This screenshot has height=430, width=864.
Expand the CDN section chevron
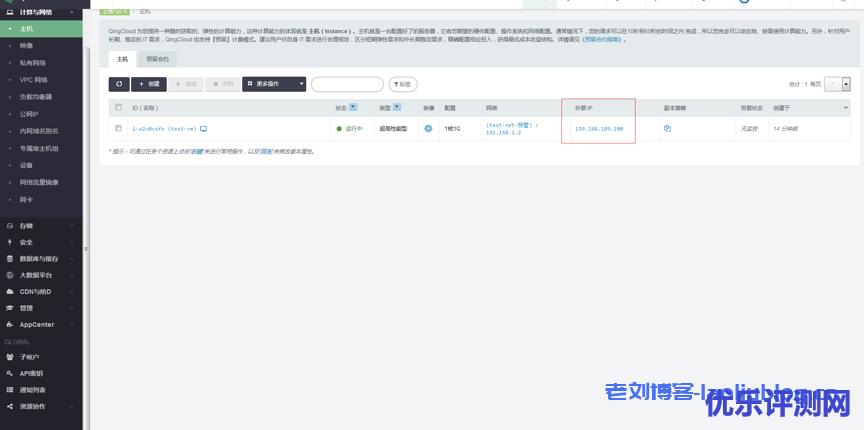72,292
